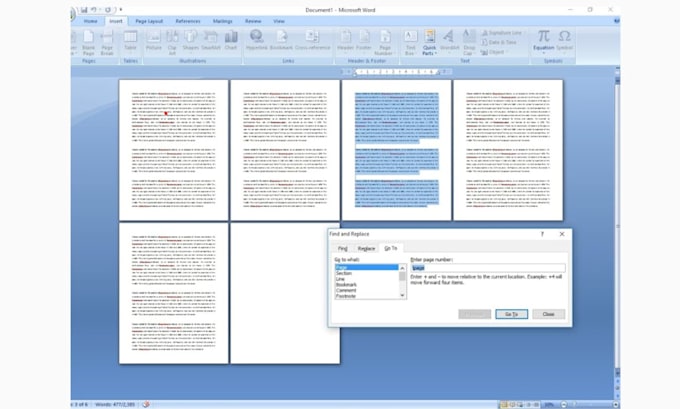Redo the last action
The height and width of the screenshot is (409, 680).
pyautogui.click(x=108, y=10)
